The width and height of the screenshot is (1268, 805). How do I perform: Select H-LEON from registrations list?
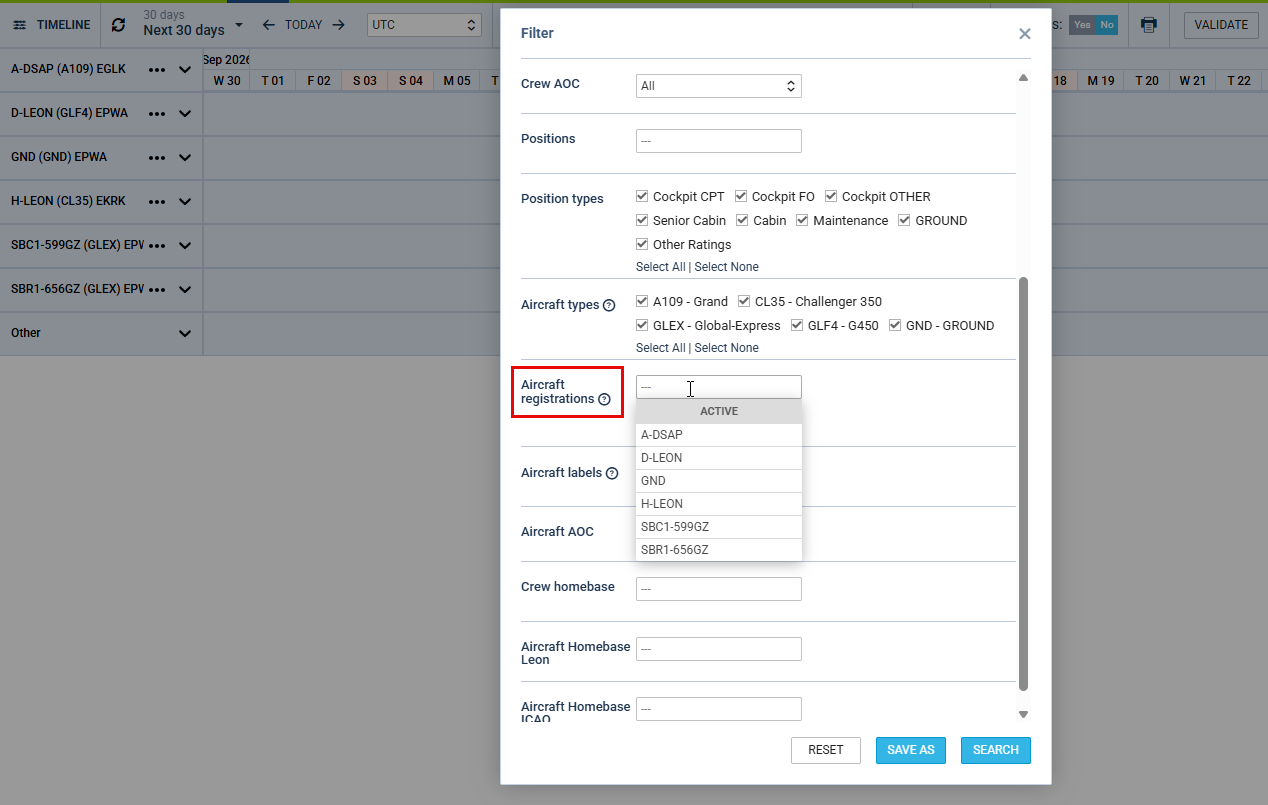point(719,504)
